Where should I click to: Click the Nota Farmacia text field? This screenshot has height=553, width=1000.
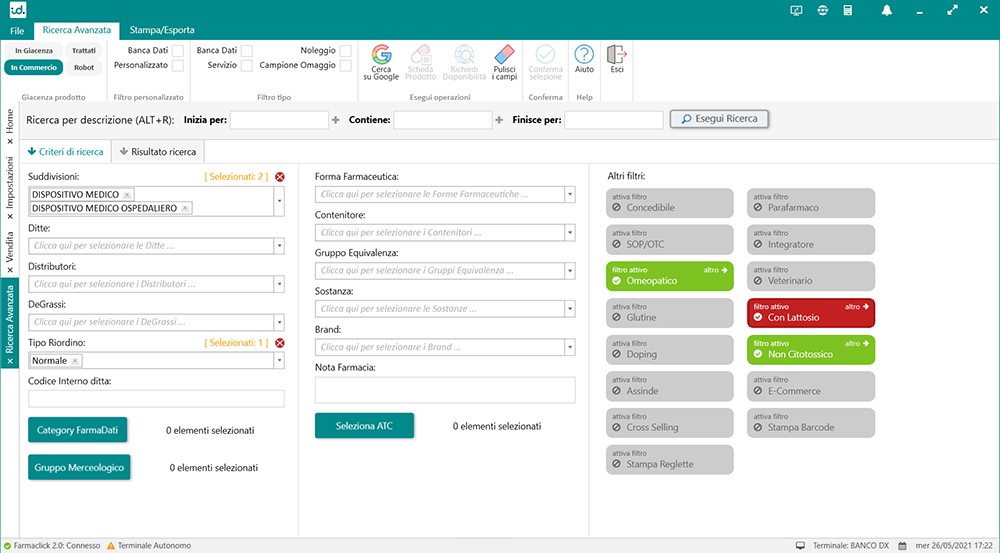click(x=445, y=390)
